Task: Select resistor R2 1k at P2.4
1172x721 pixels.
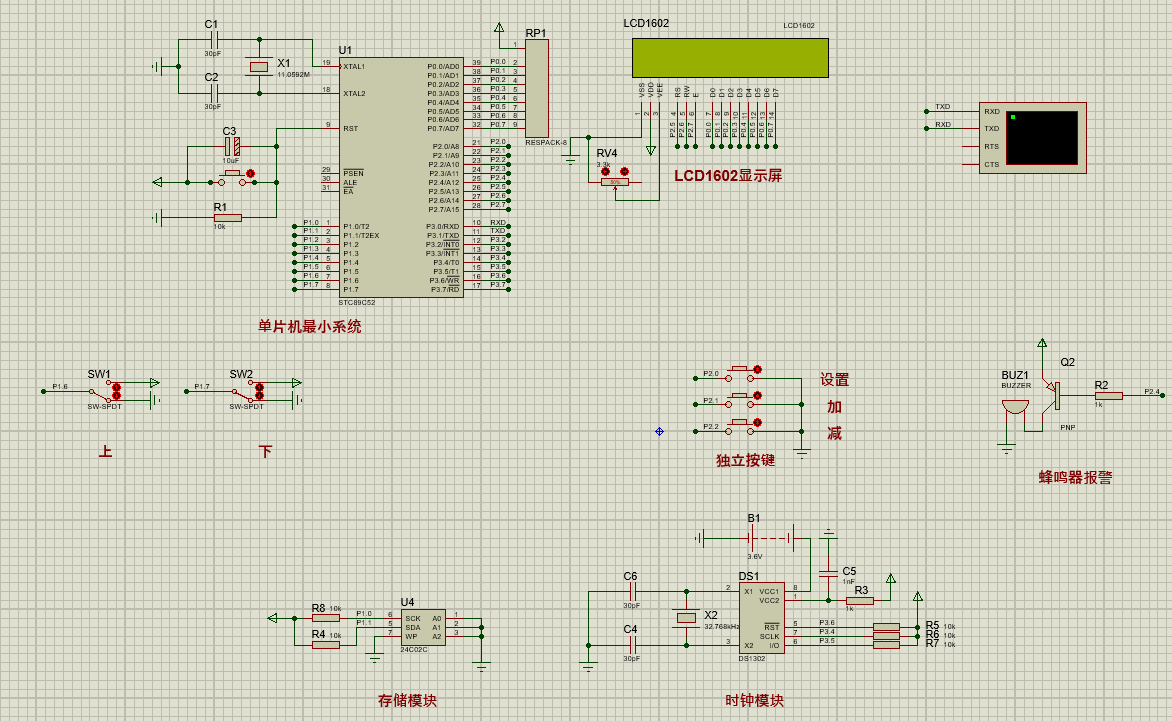Action: 1109,396
